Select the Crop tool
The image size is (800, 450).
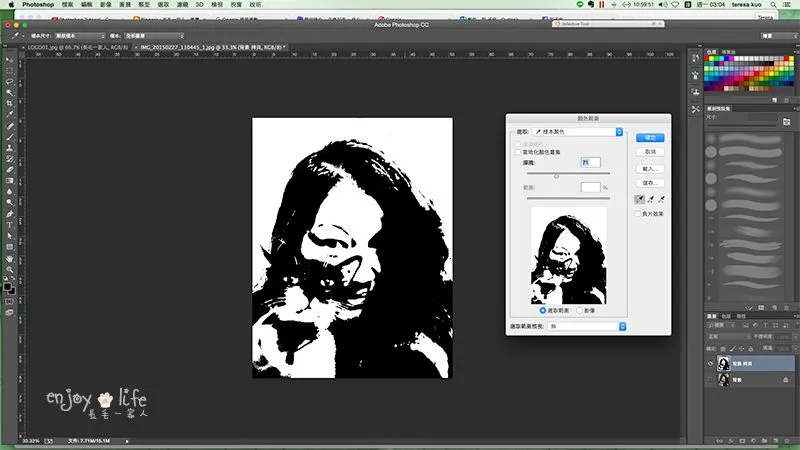[10, 104]
